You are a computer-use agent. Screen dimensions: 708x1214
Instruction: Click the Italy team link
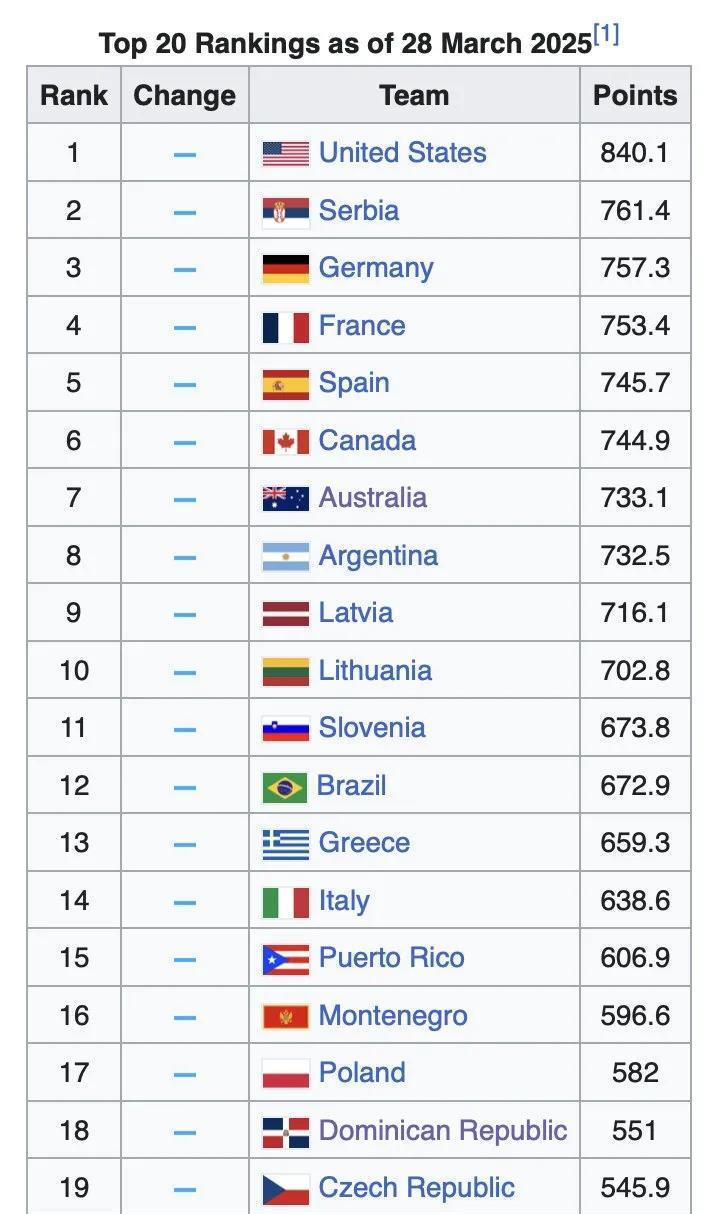click(343, 901)
